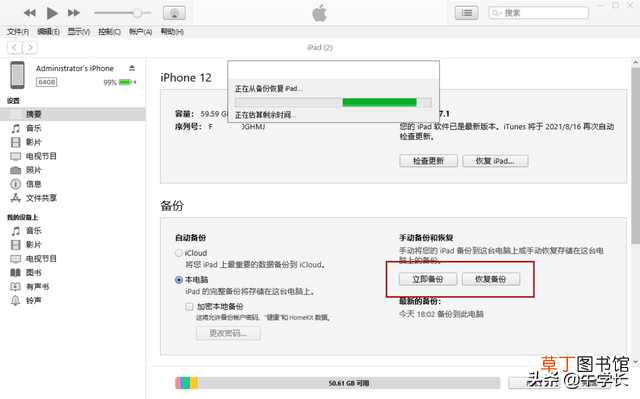The image size is (640, 399).
Task: Select the iCloud backup radio button
Action: pos(179,253)
